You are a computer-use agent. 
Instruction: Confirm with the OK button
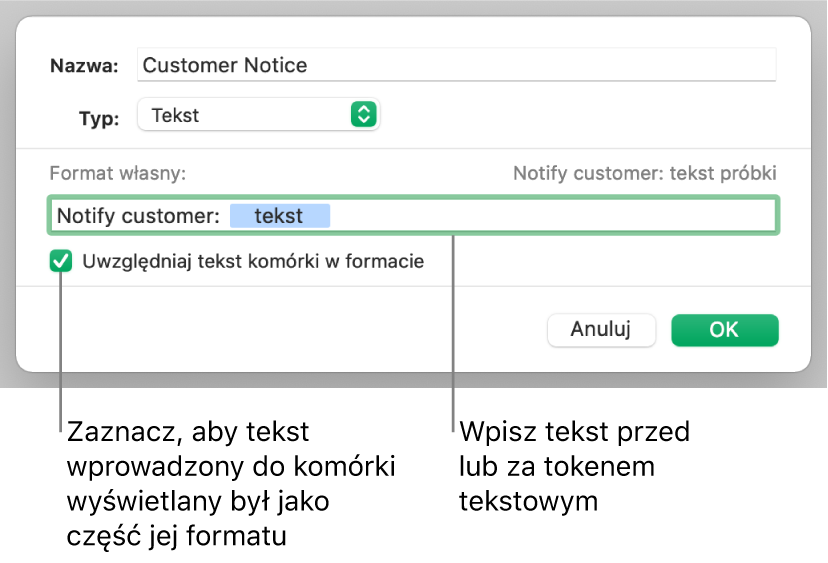pyautogui.click(x=724, y=330)
